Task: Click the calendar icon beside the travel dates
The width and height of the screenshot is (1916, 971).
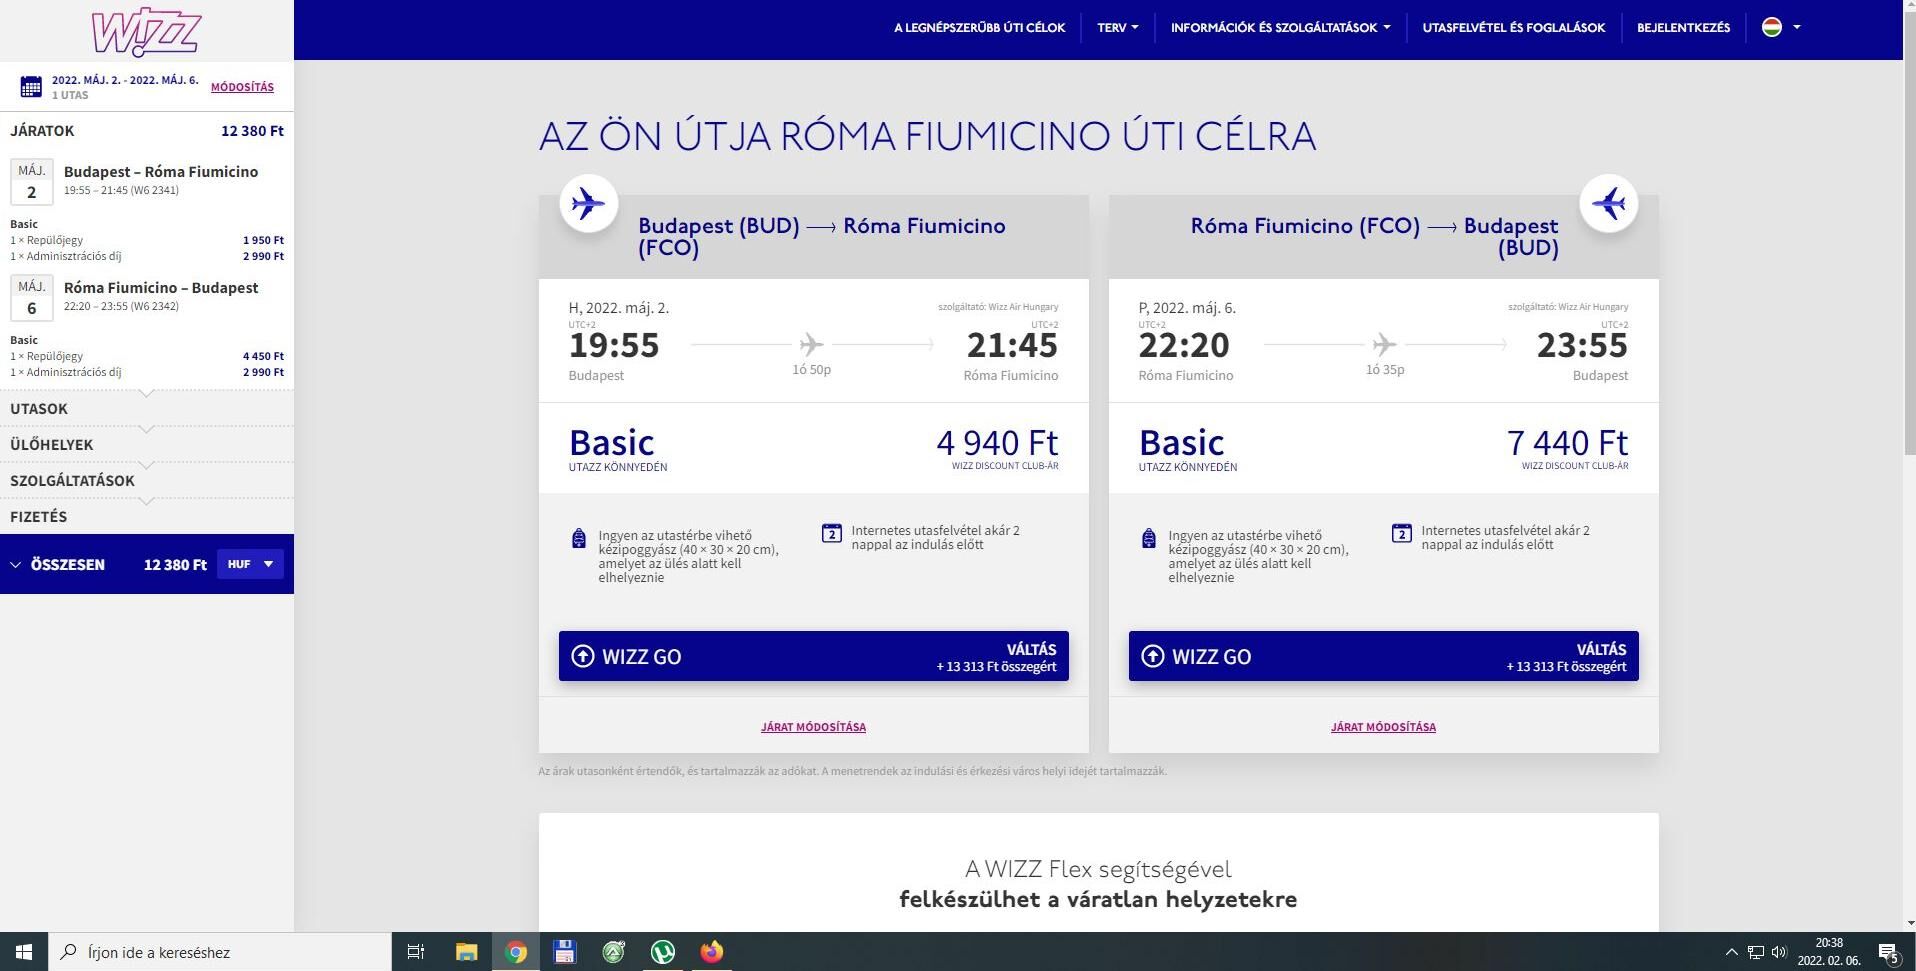Action: tap(31, 87)
